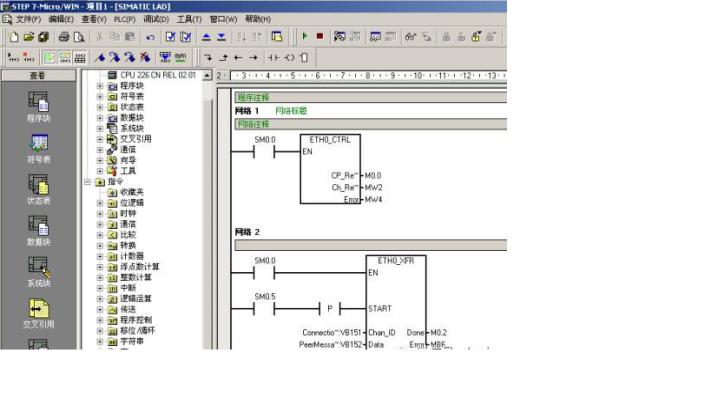Open 交叉引用 in the 查看 sidebar

39,313
